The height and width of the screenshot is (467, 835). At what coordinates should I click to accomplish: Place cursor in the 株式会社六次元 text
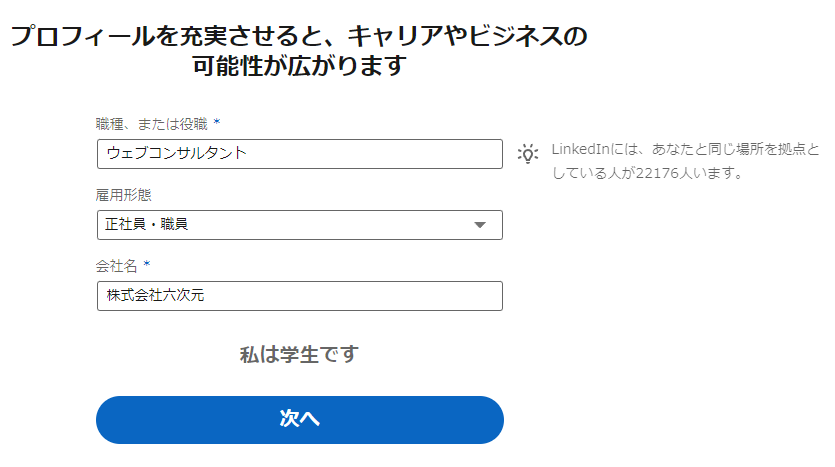pos(155,295)
